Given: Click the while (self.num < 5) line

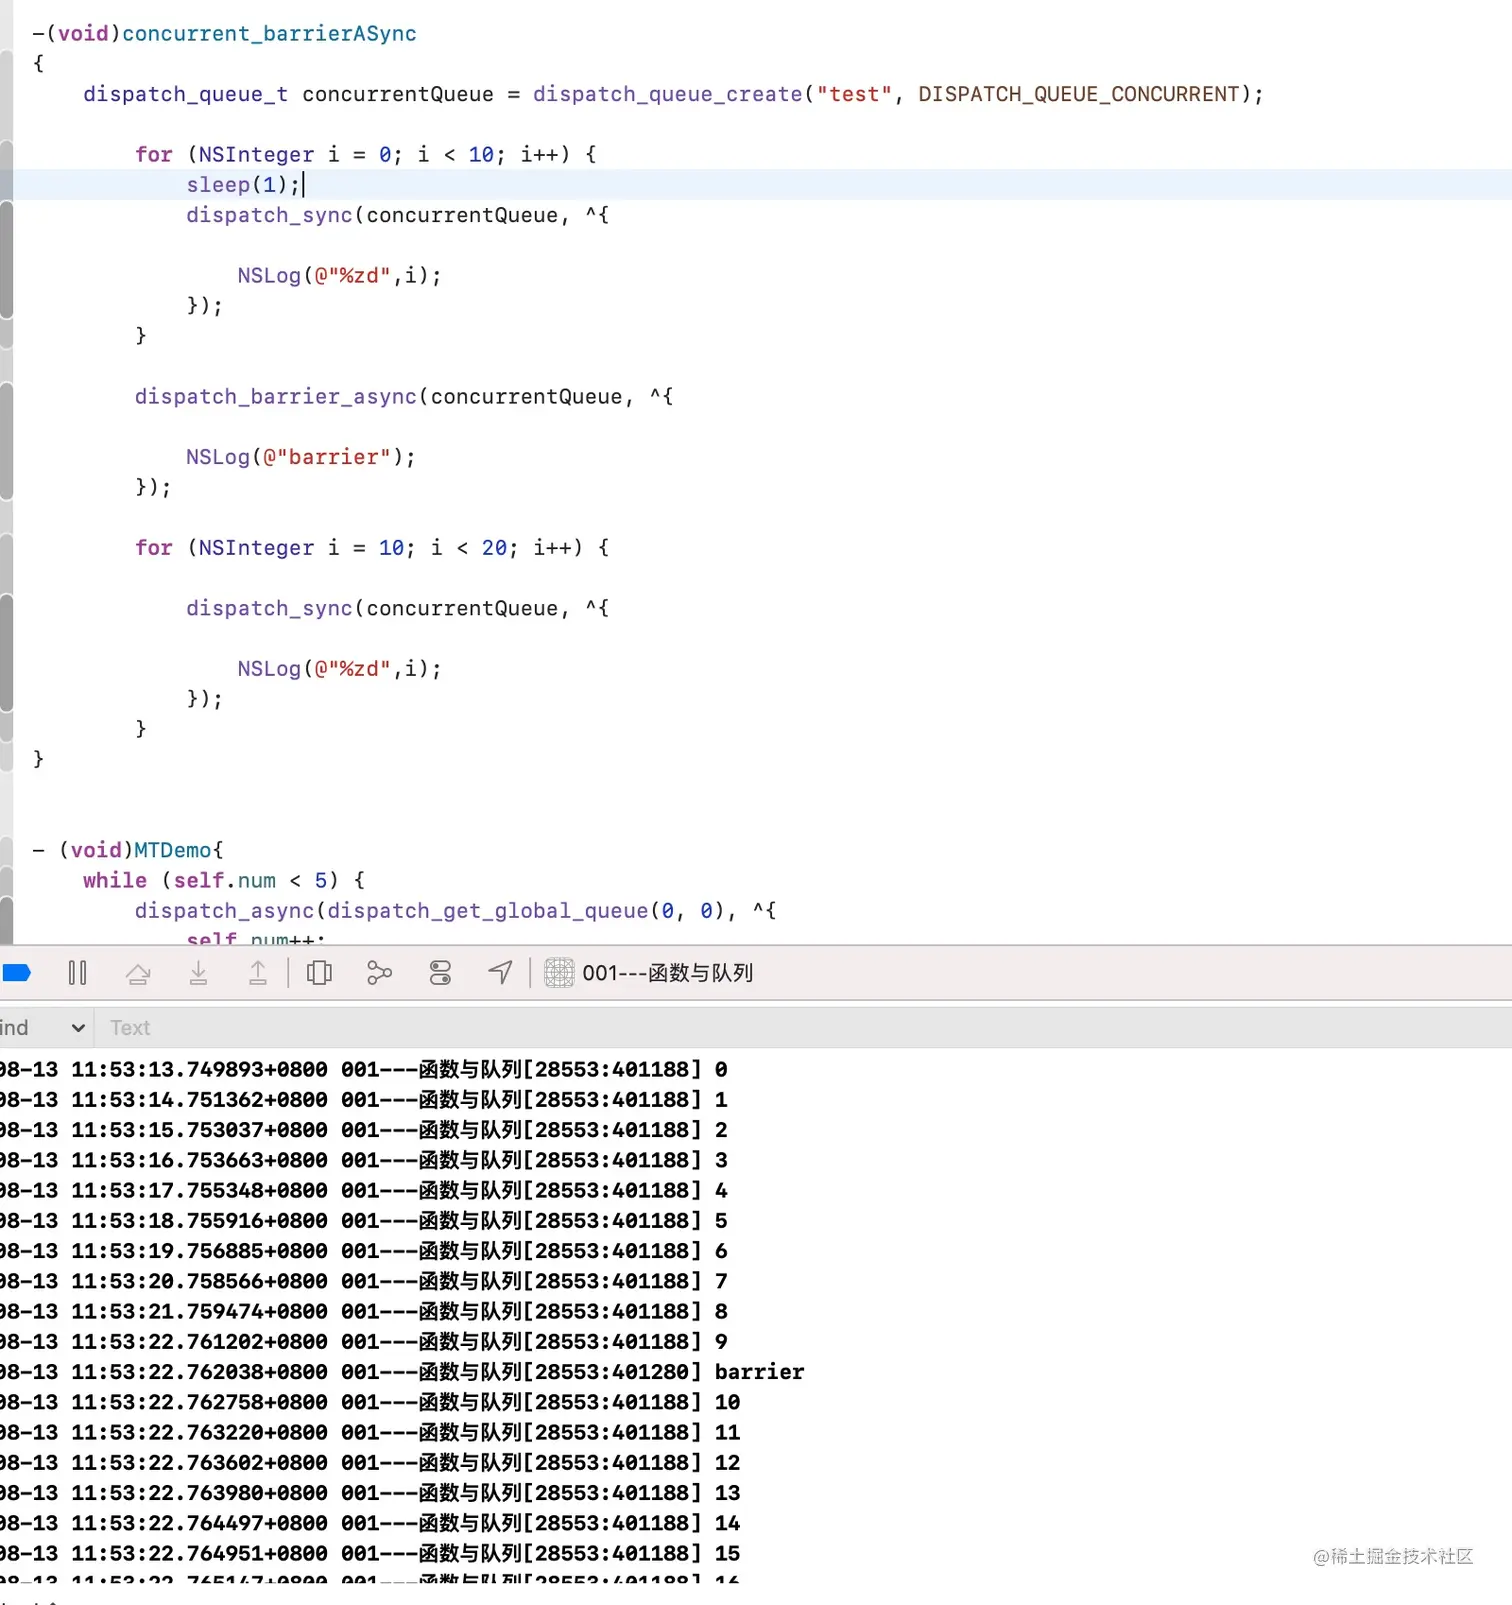Looking at the screenshot, I should (224, 880).
